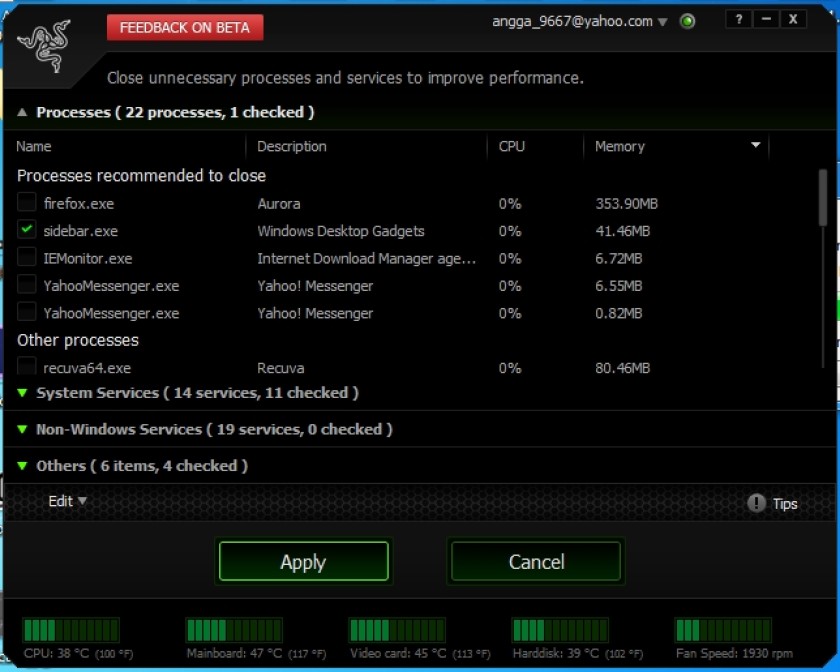Click the Fan Speed 1930 rpm text
This screenshot has width=840, height=672.
(734, 653)
